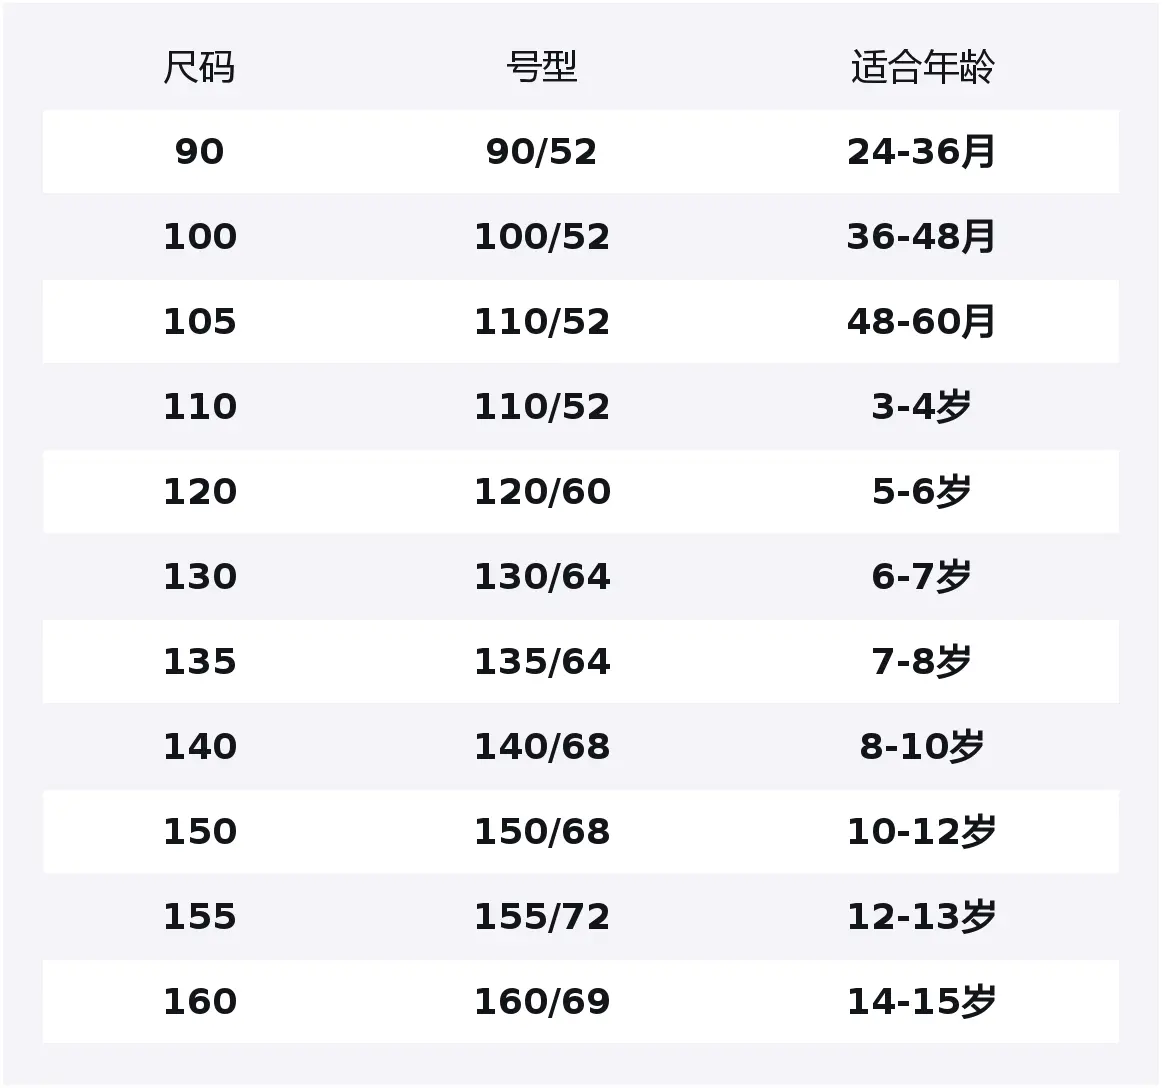This screenshot has width=1162, height=1088.
Task: Select the 155/72 cell
Action: (541, 917)
